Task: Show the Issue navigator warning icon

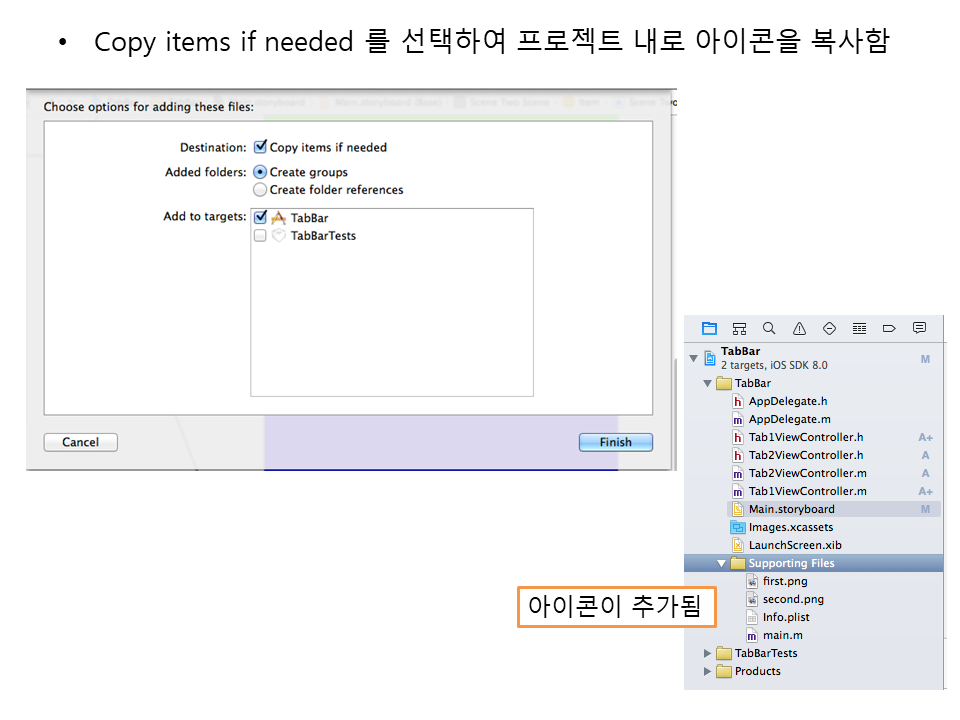Action: click(799, 328)
